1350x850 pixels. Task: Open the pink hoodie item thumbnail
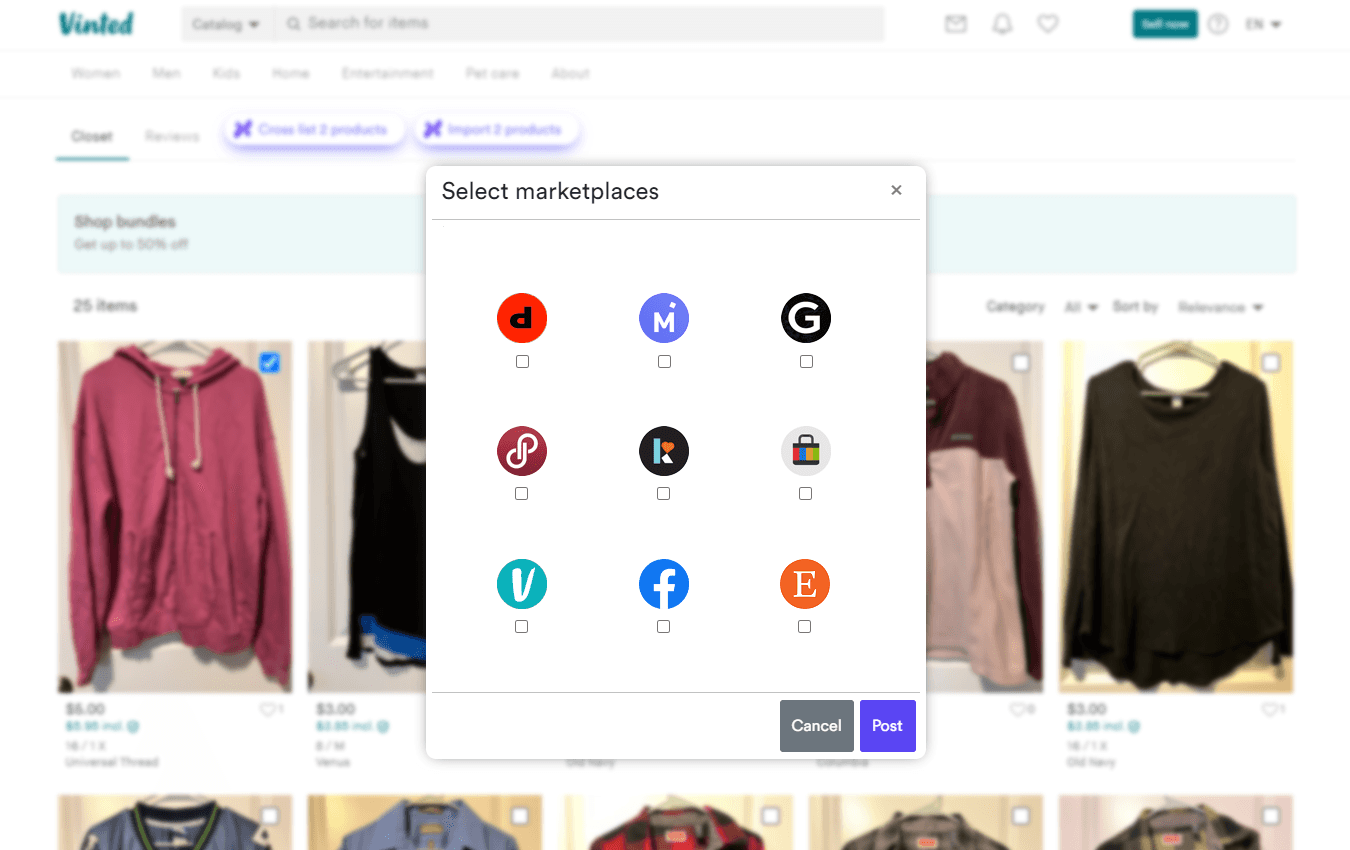tap(175, 517)
